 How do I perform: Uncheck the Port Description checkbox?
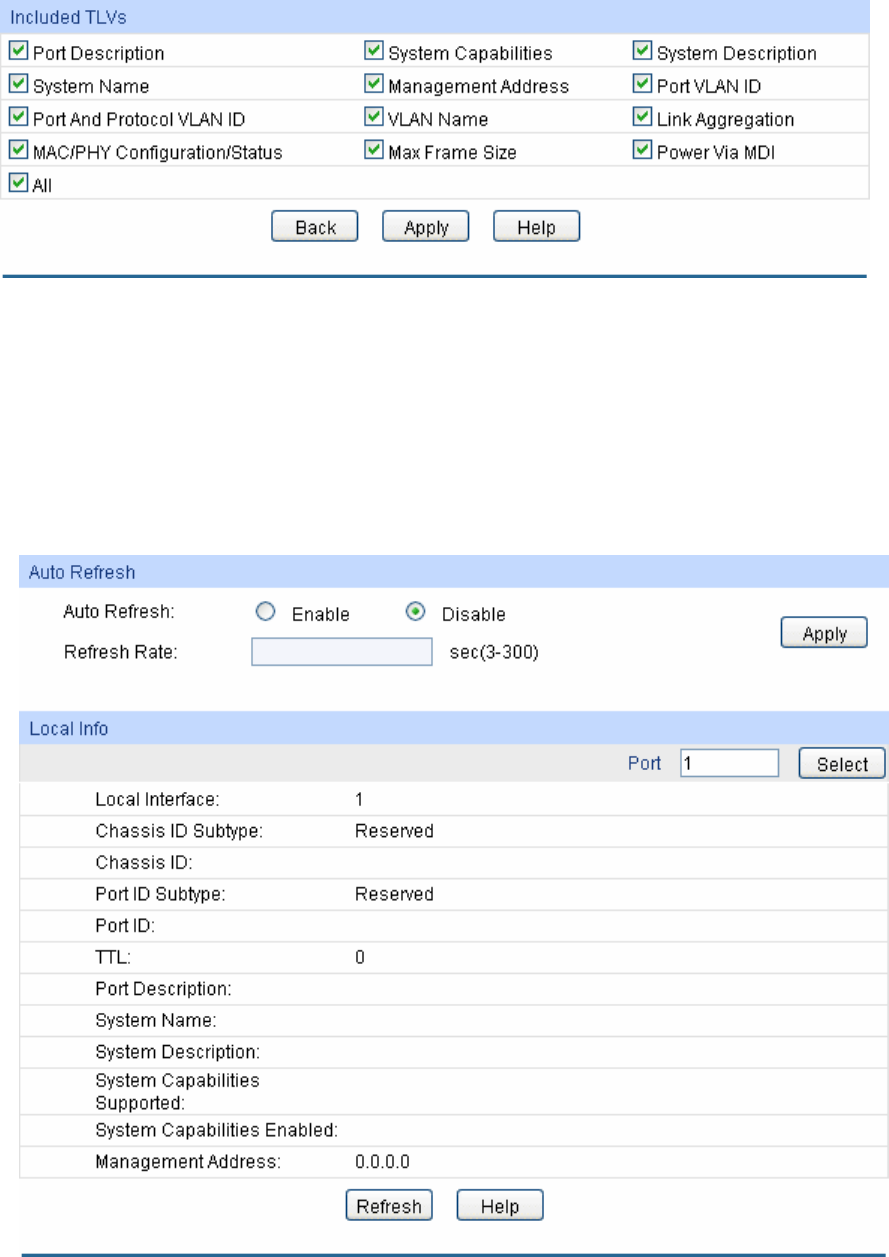coord(17,52)
